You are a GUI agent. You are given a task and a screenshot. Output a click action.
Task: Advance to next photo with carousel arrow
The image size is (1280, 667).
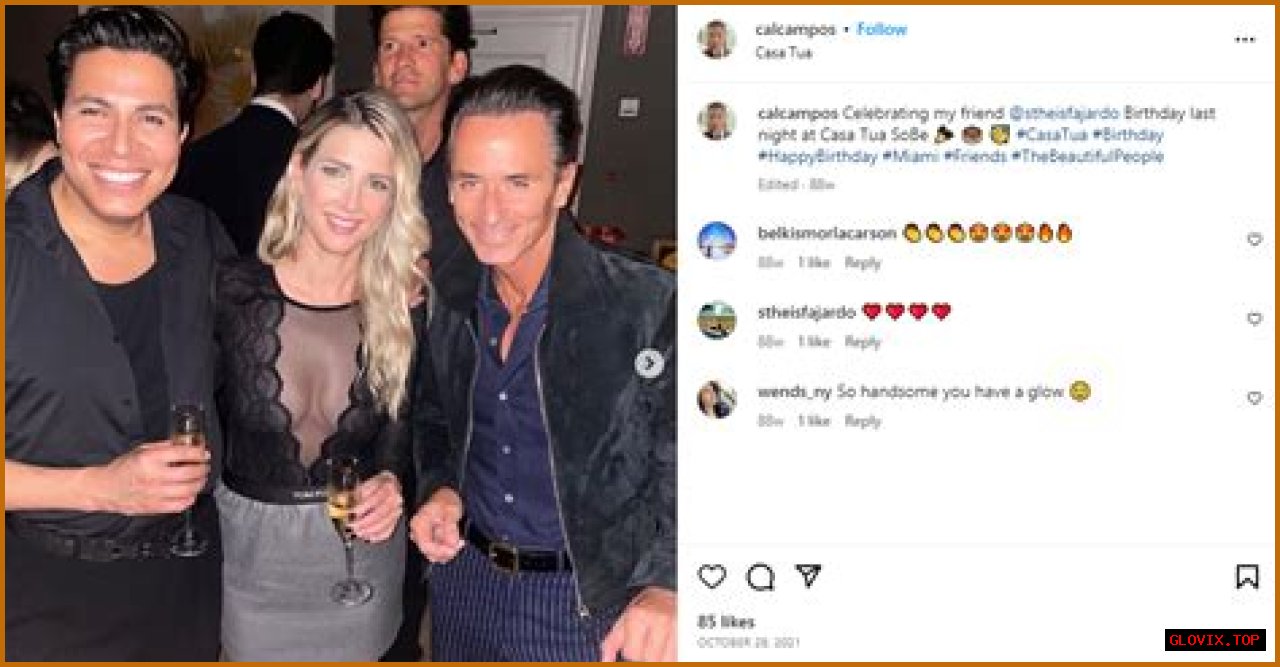[x=649, y=364]
